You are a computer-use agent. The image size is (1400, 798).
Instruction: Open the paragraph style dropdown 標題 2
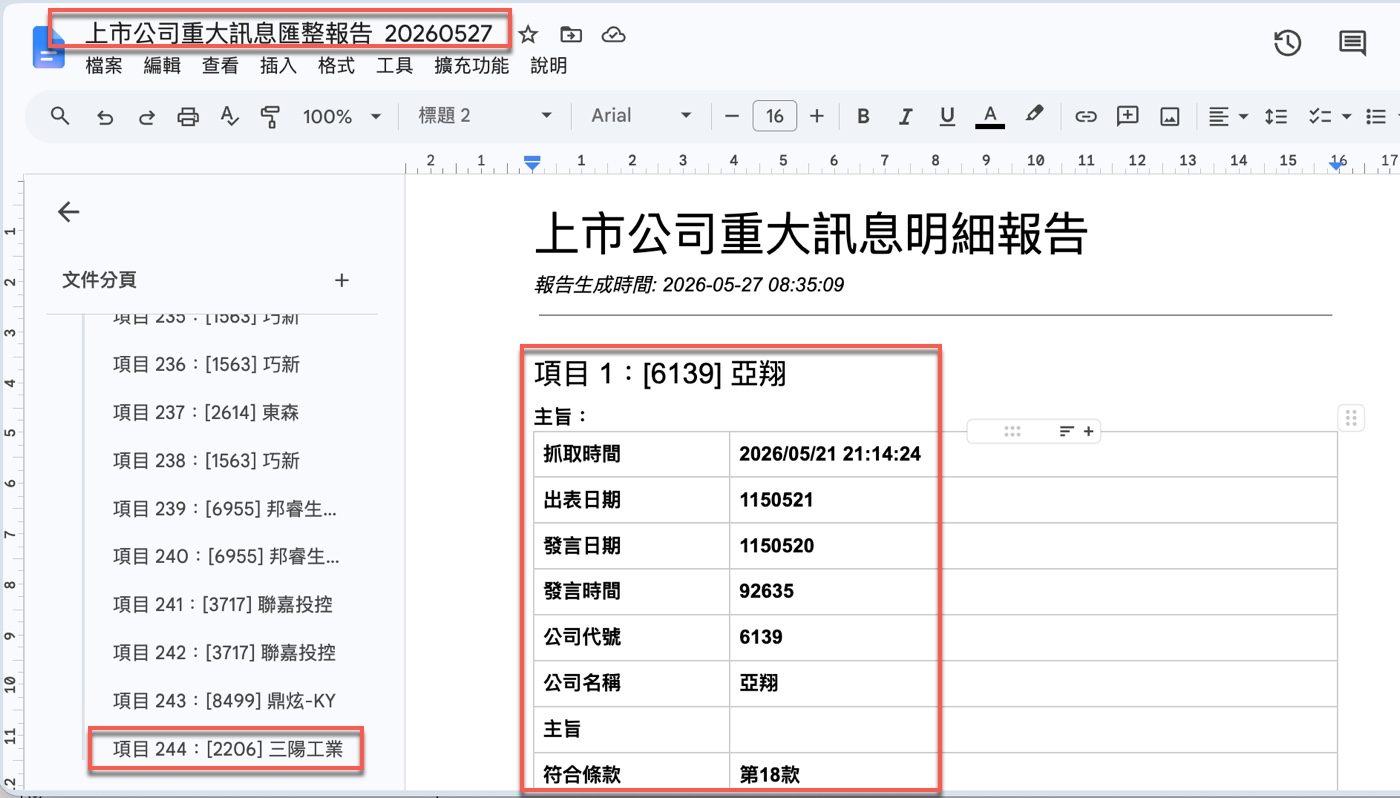(485, 116)
